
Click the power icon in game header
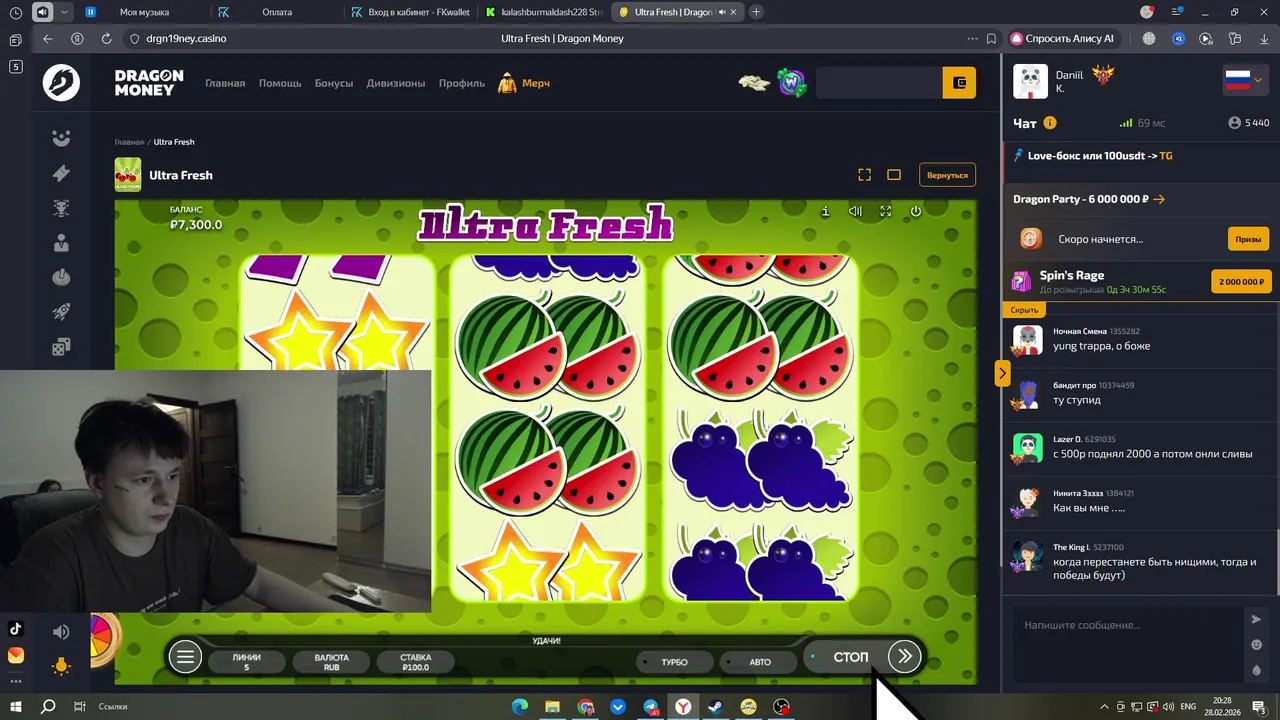click(x=915, y=211)
